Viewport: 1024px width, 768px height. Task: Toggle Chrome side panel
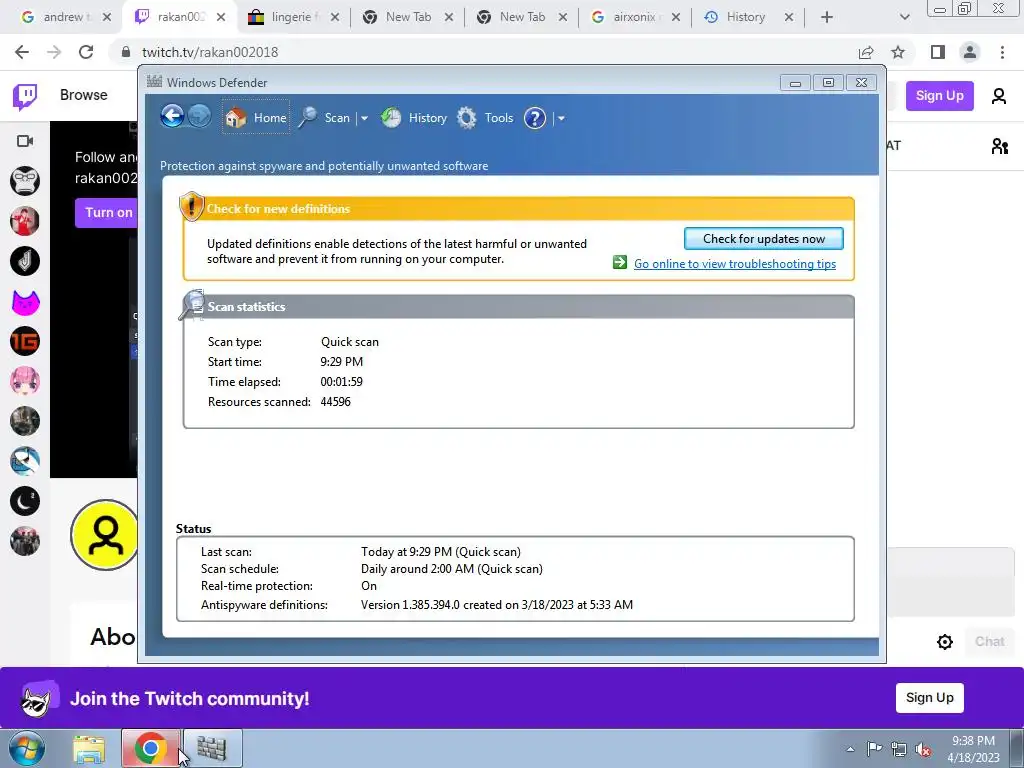(x=938, y=52)
